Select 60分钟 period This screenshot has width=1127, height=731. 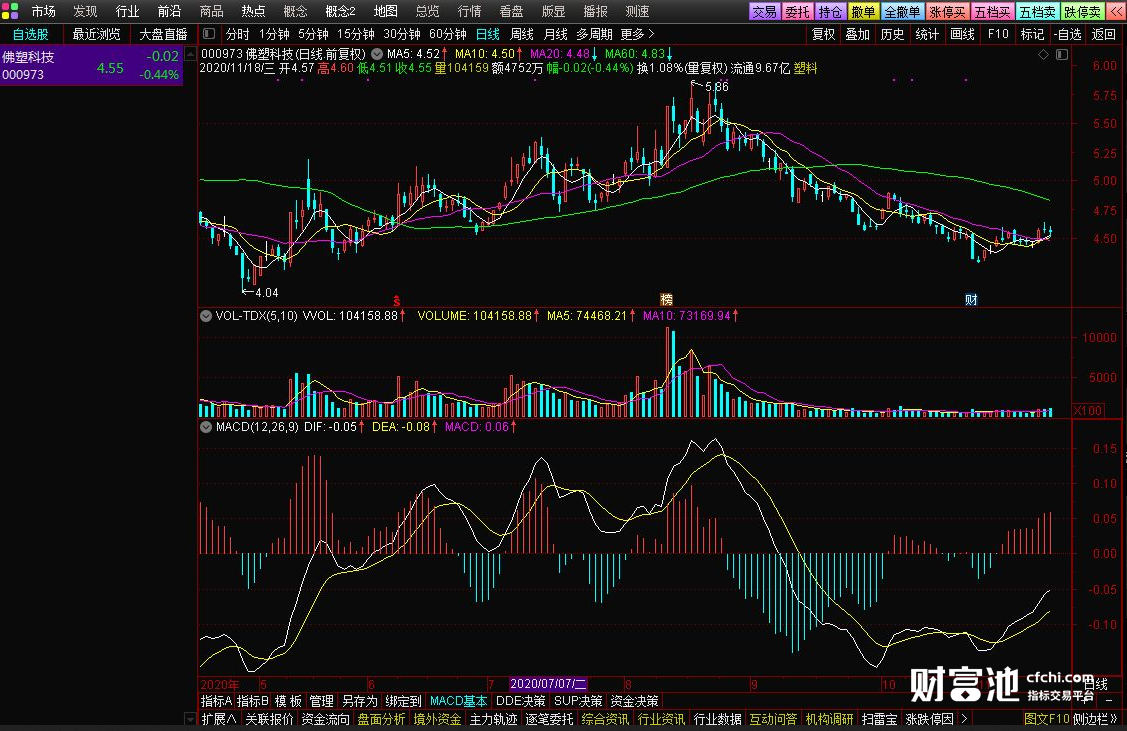(x=448, y=34)
